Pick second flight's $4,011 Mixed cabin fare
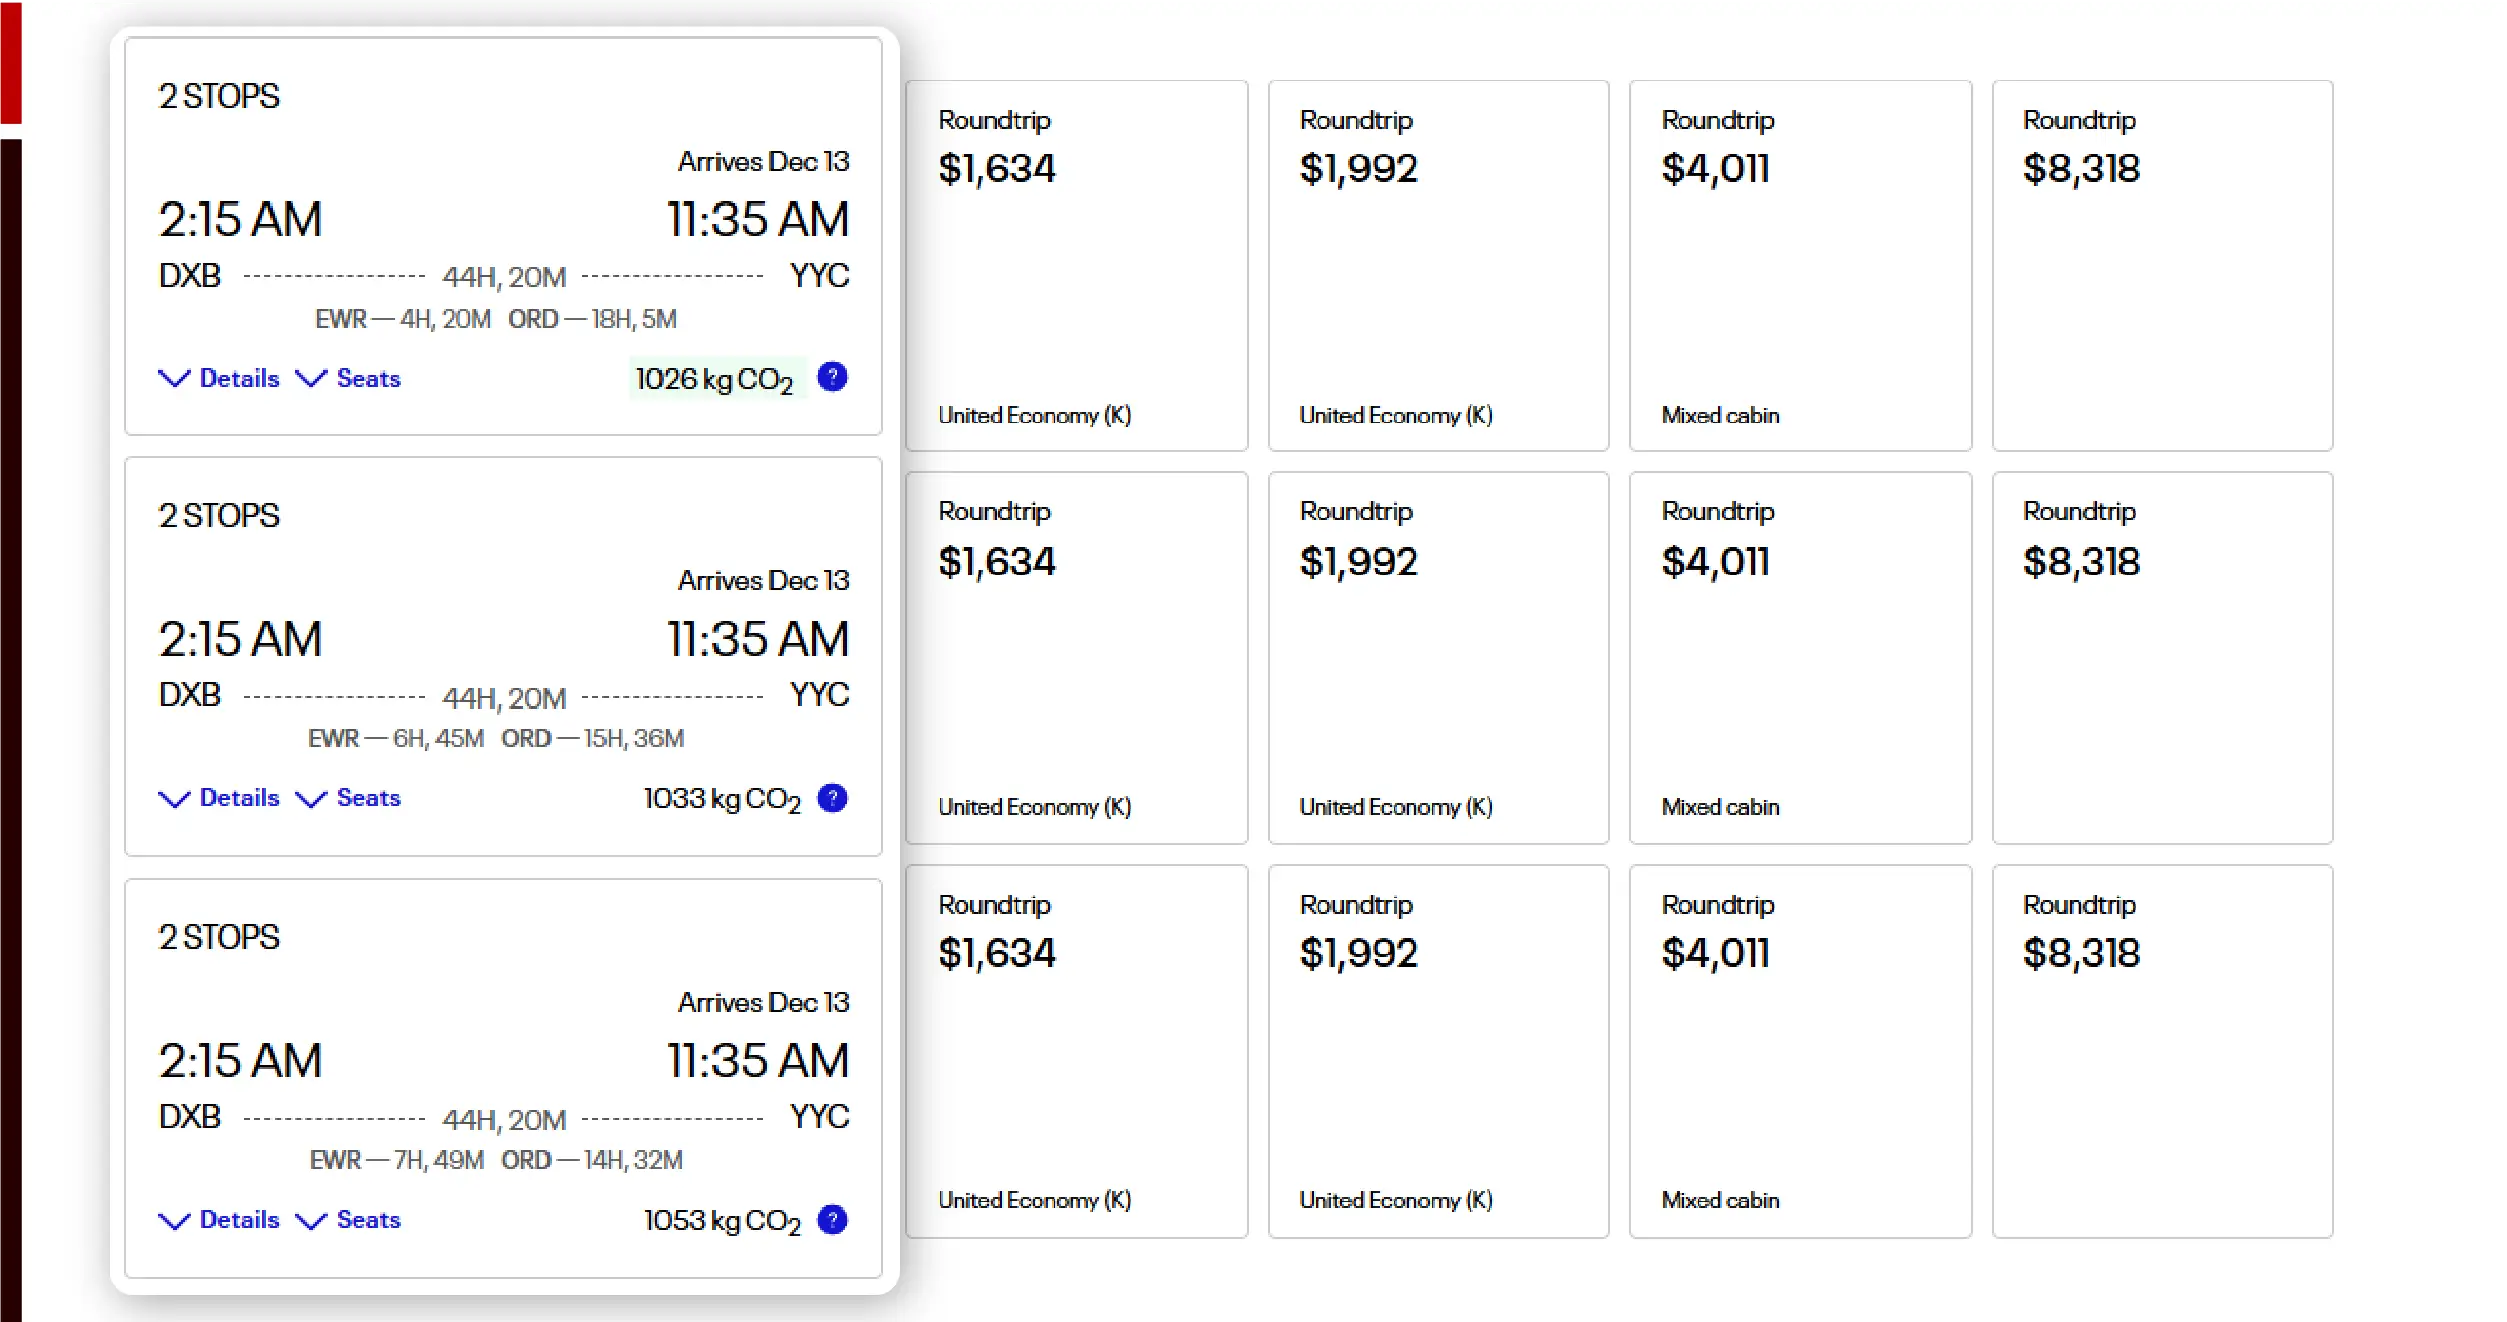This screenshot has width=2507, height=1322. [1800, 657]
